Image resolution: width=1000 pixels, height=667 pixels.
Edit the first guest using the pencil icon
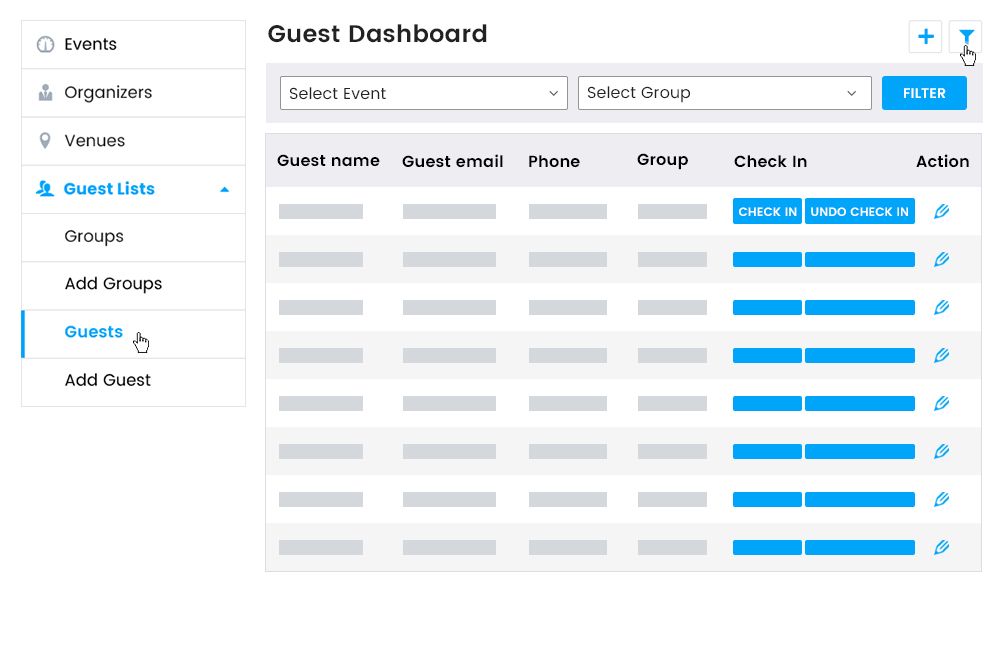pos(941,211)
